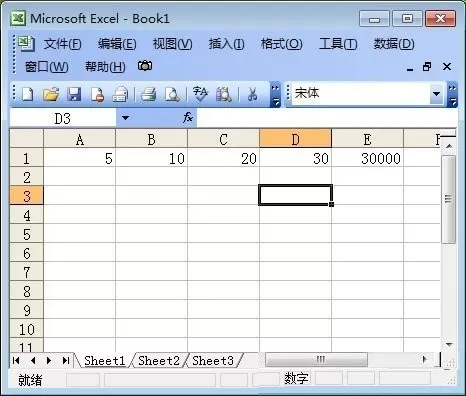Expand standard toolbar options chevron

(x=275, y=94)
